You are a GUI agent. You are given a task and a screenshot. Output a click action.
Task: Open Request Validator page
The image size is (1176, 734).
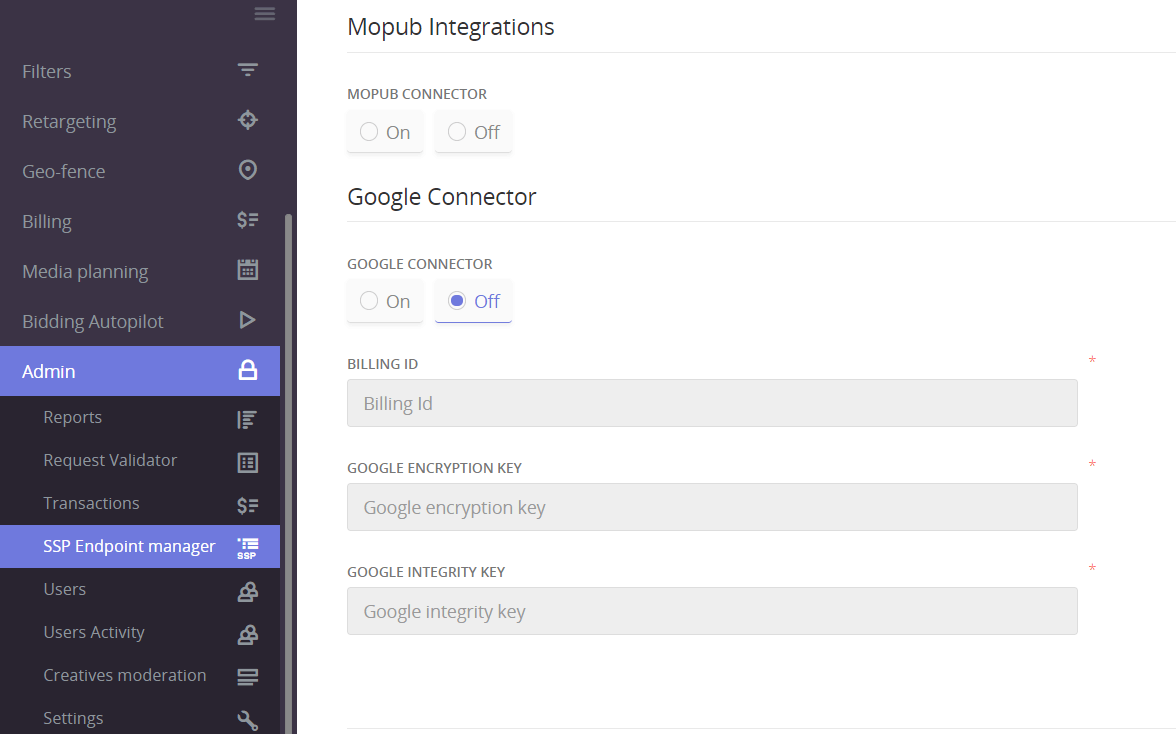(140, 460)
